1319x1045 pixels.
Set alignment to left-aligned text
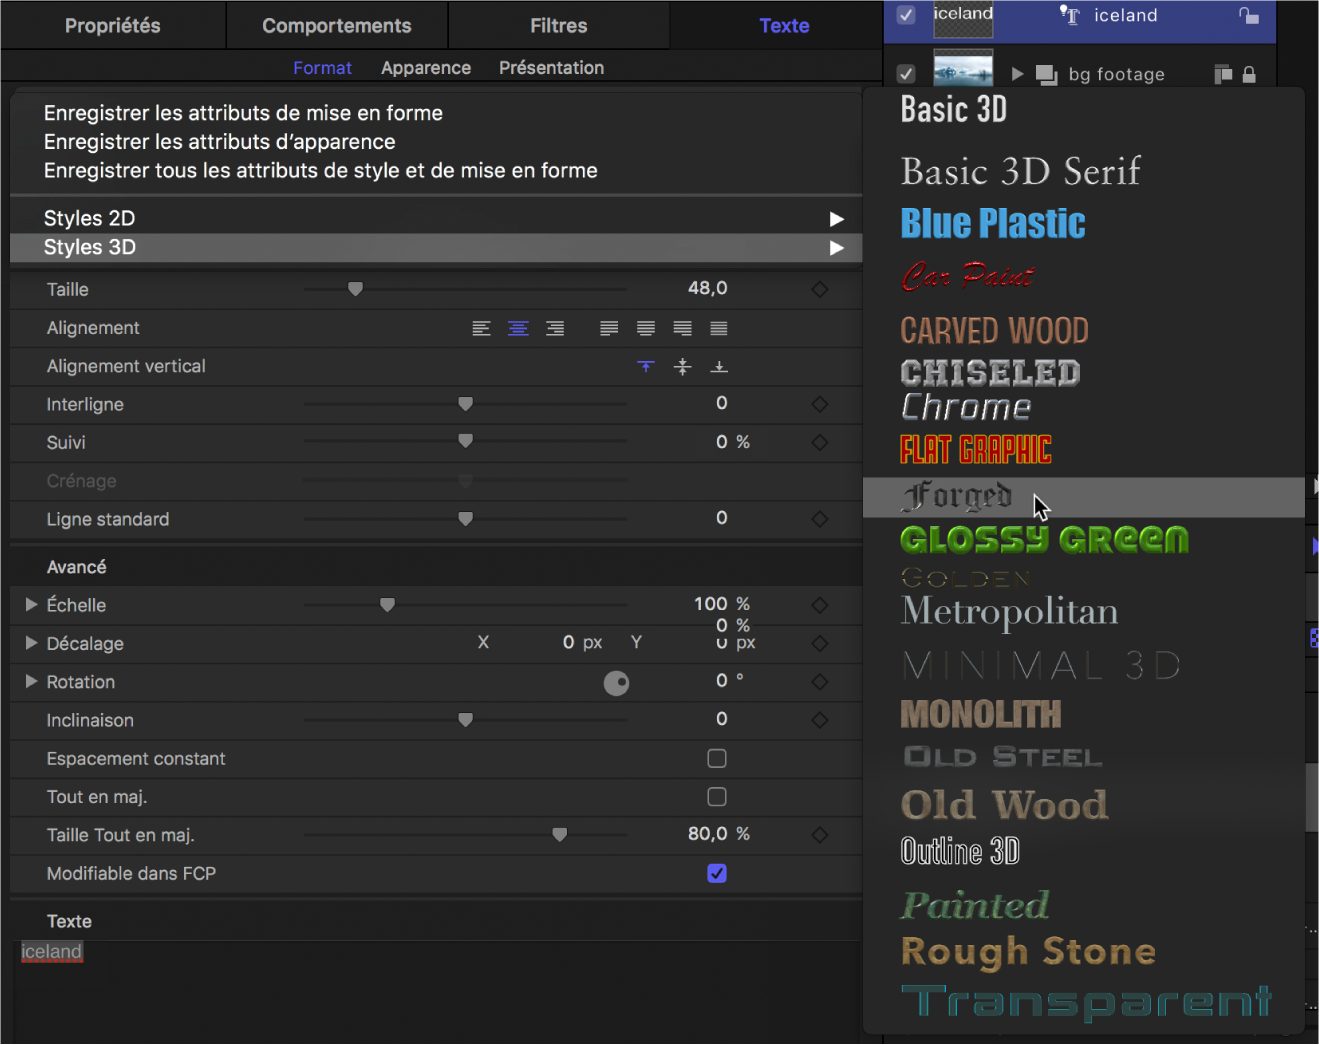(481, 329)
